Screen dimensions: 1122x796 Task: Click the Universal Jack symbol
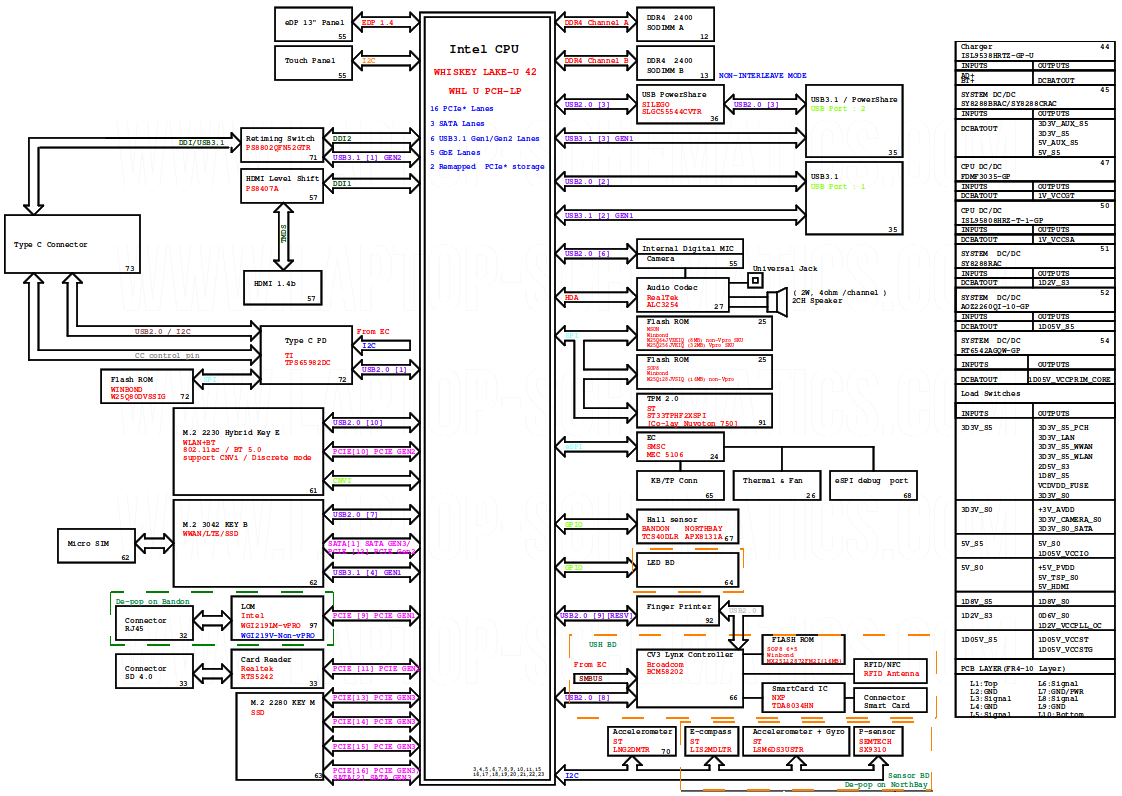755,281
